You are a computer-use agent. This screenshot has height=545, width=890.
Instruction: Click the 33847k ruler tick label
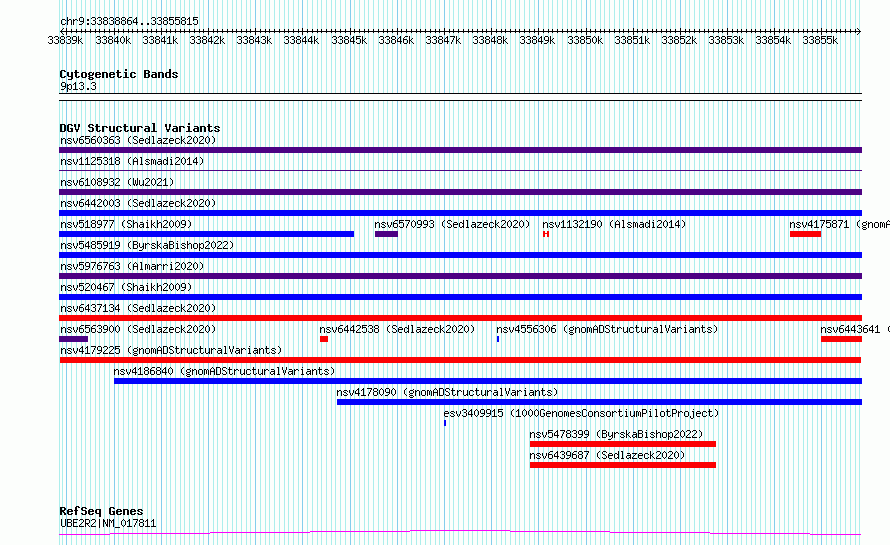pos(443,40)
